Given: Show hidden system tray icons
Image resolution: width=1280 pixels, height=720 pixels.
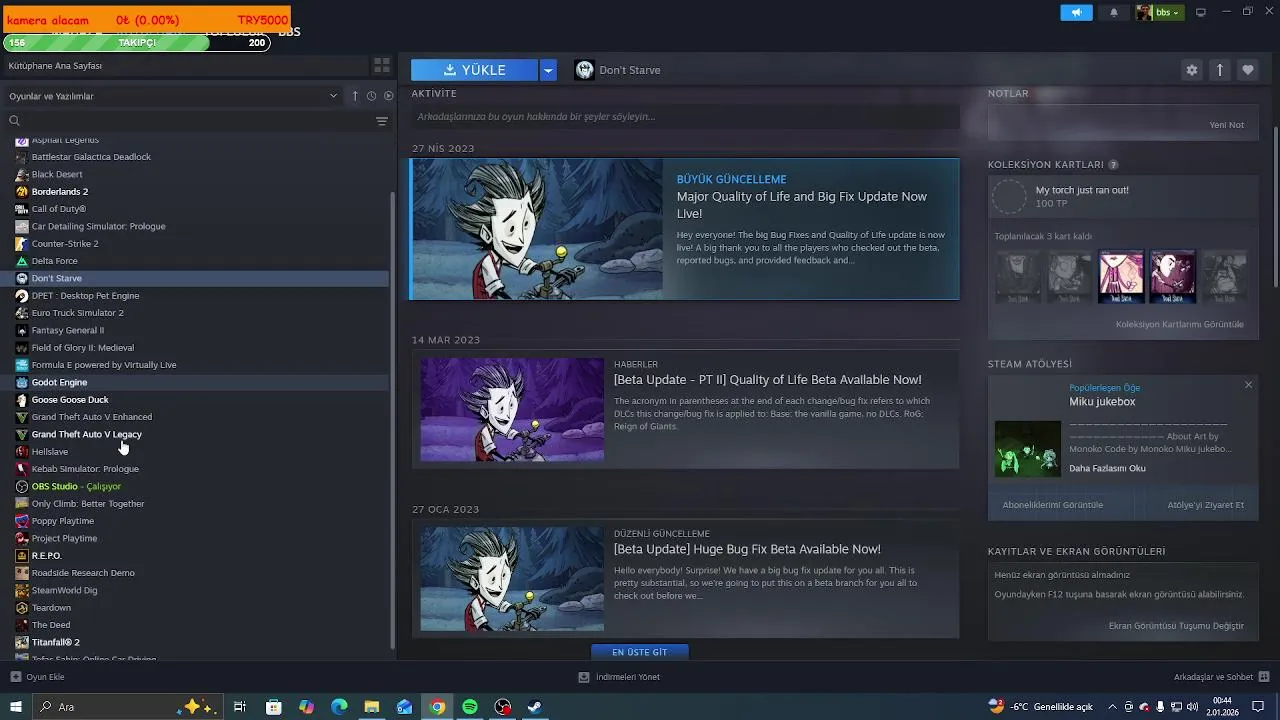Looking at the screenshot, I should (x=1111, y=707).
